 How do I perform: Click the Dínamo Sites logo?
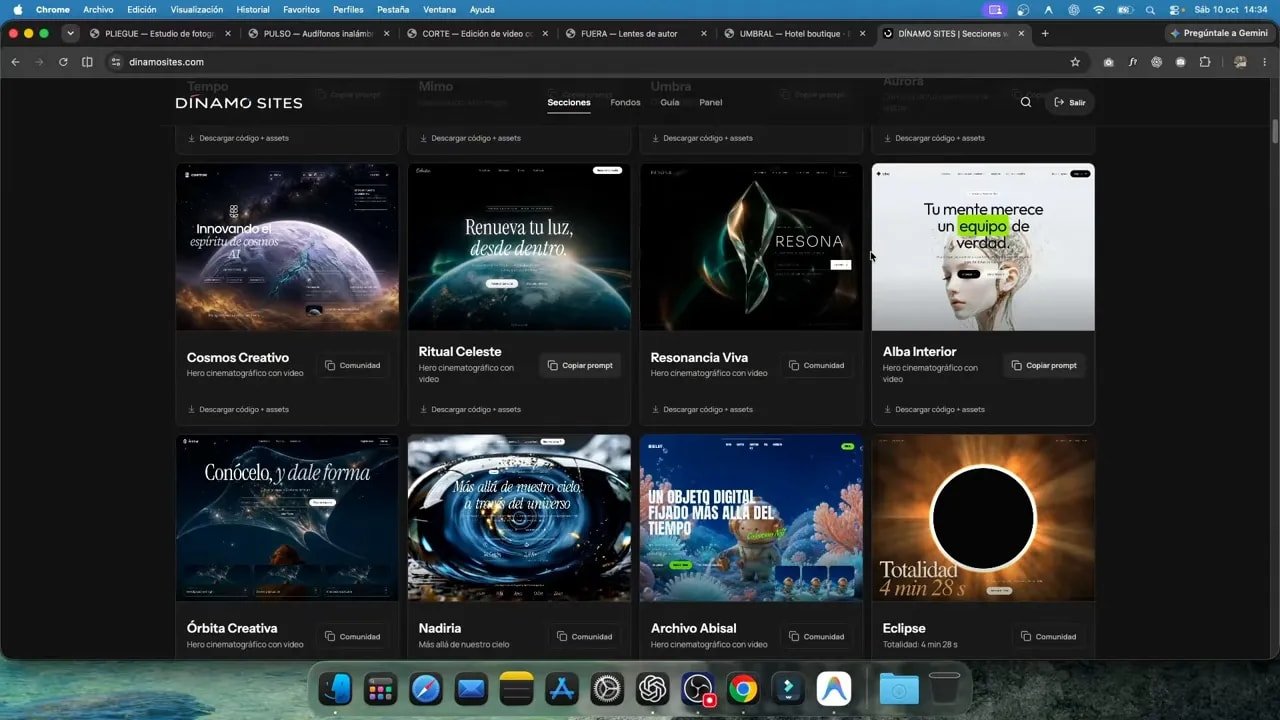click(238, 102)
